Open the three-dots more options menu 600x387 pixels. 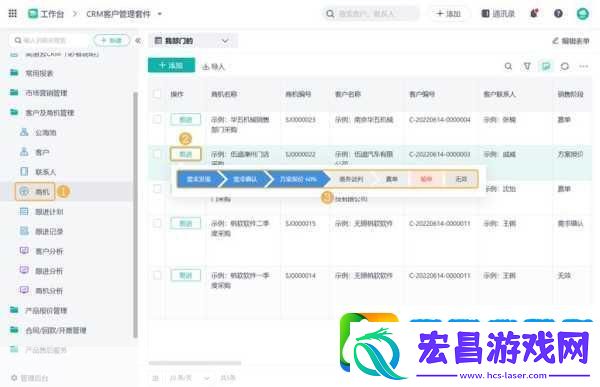(584, 66)
